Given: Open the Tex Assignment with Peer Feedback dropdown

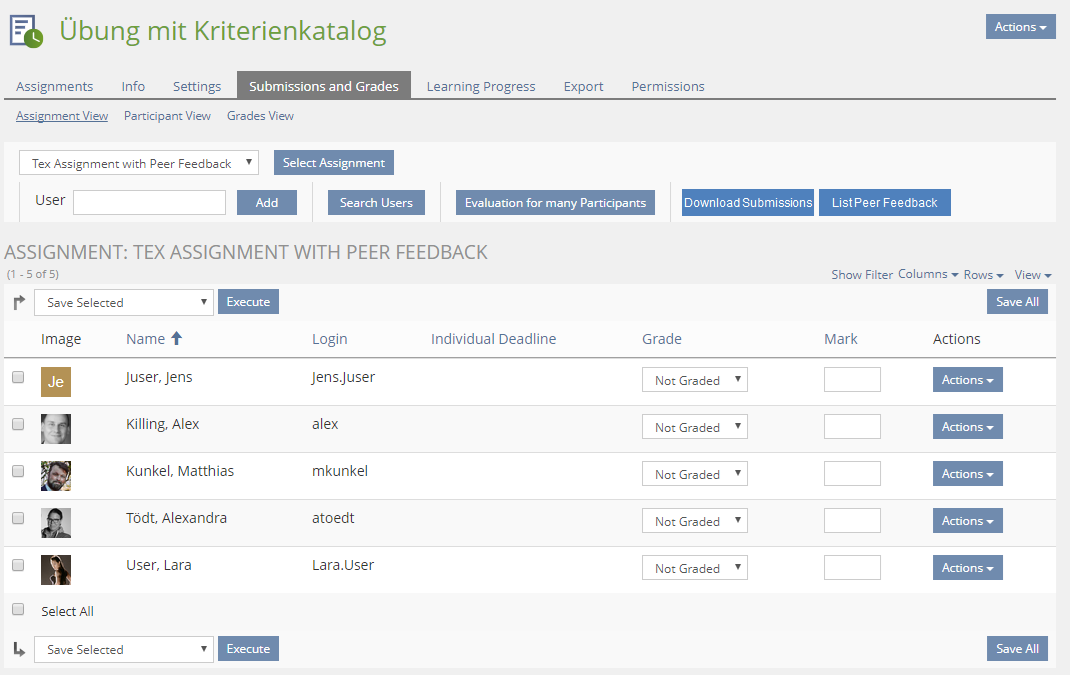Looking at the screenshot, I should click(x=139, y=163).
